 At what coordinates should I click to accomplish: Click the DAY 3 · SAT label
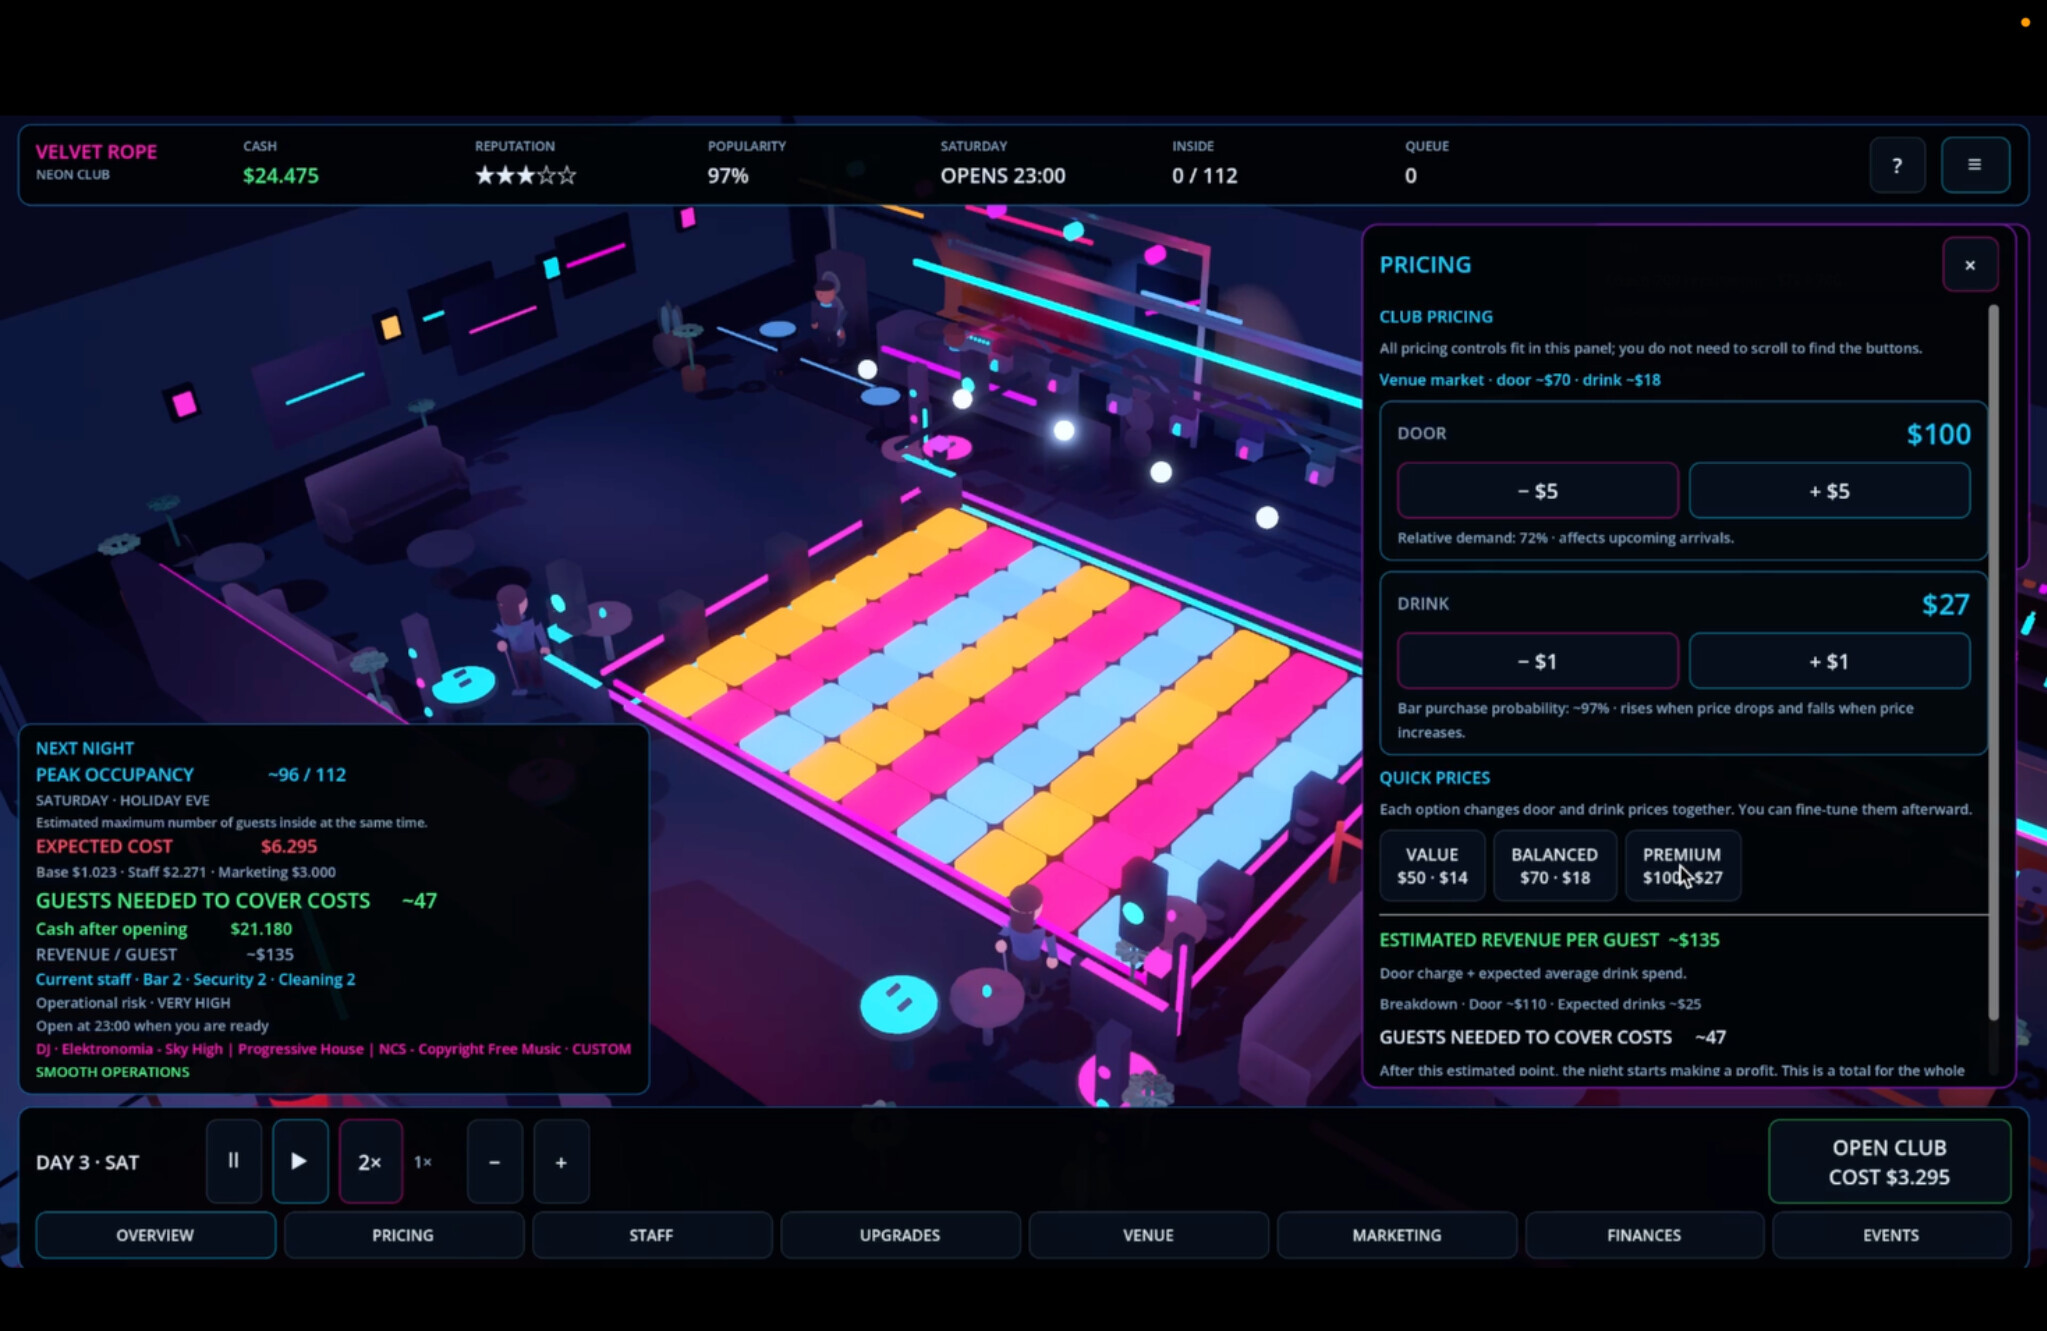88,1162
